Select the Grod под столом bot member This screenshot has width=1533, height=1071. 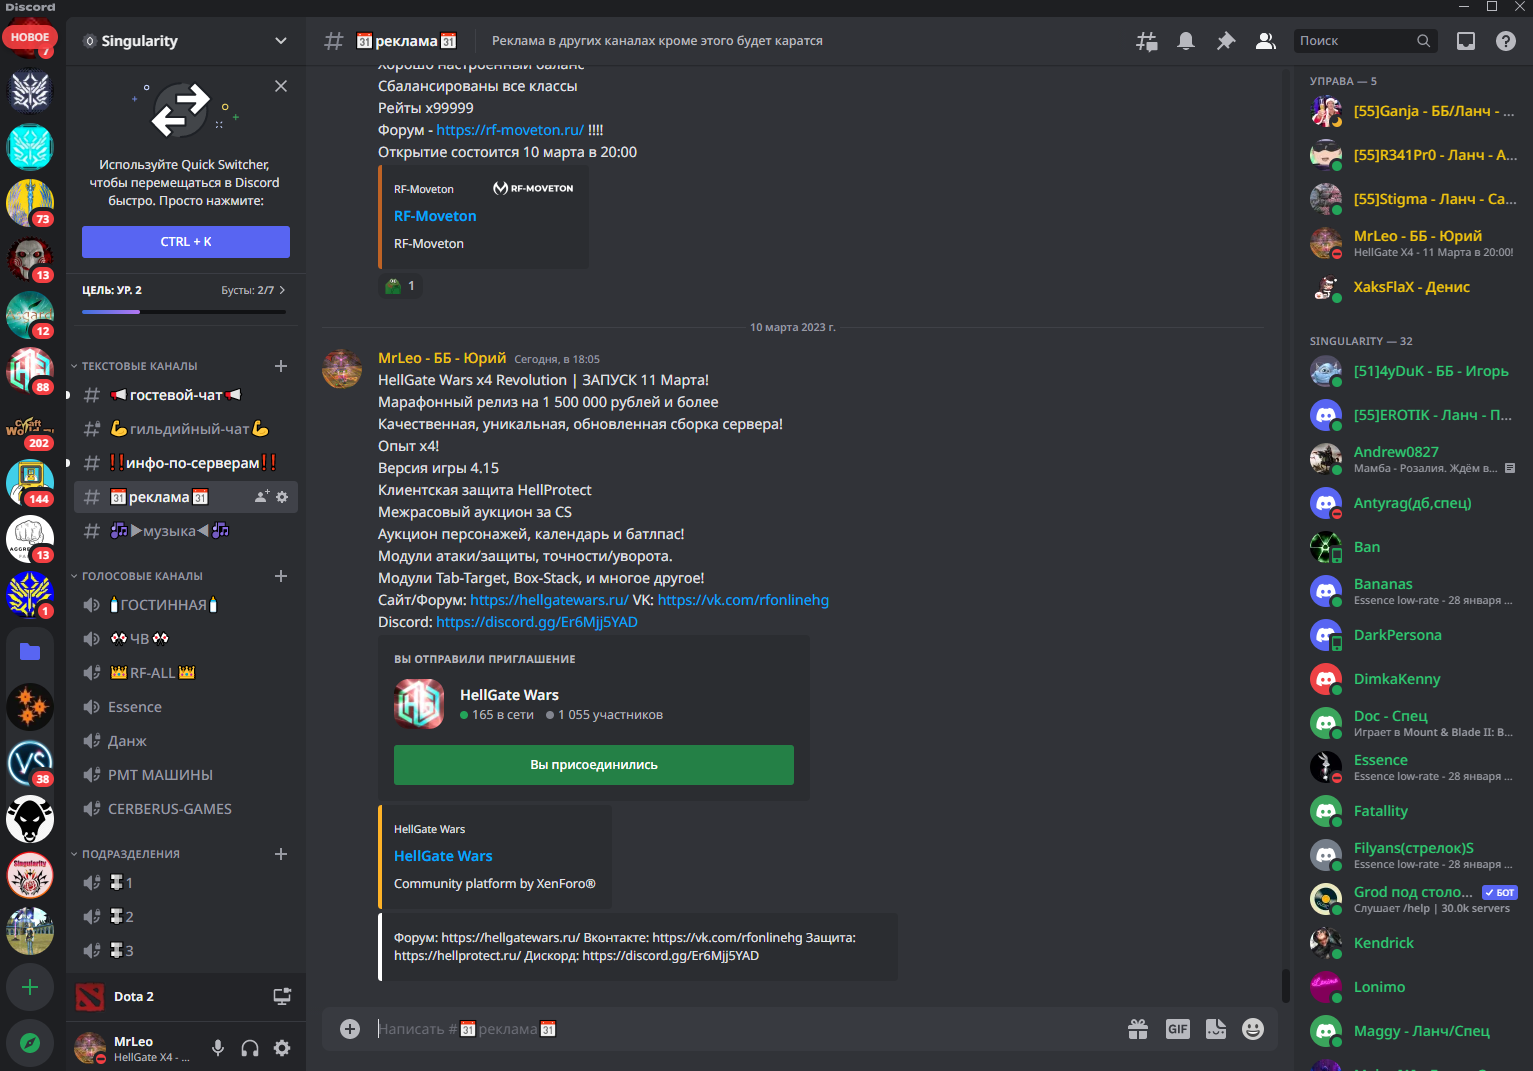tap(1413, 899)
